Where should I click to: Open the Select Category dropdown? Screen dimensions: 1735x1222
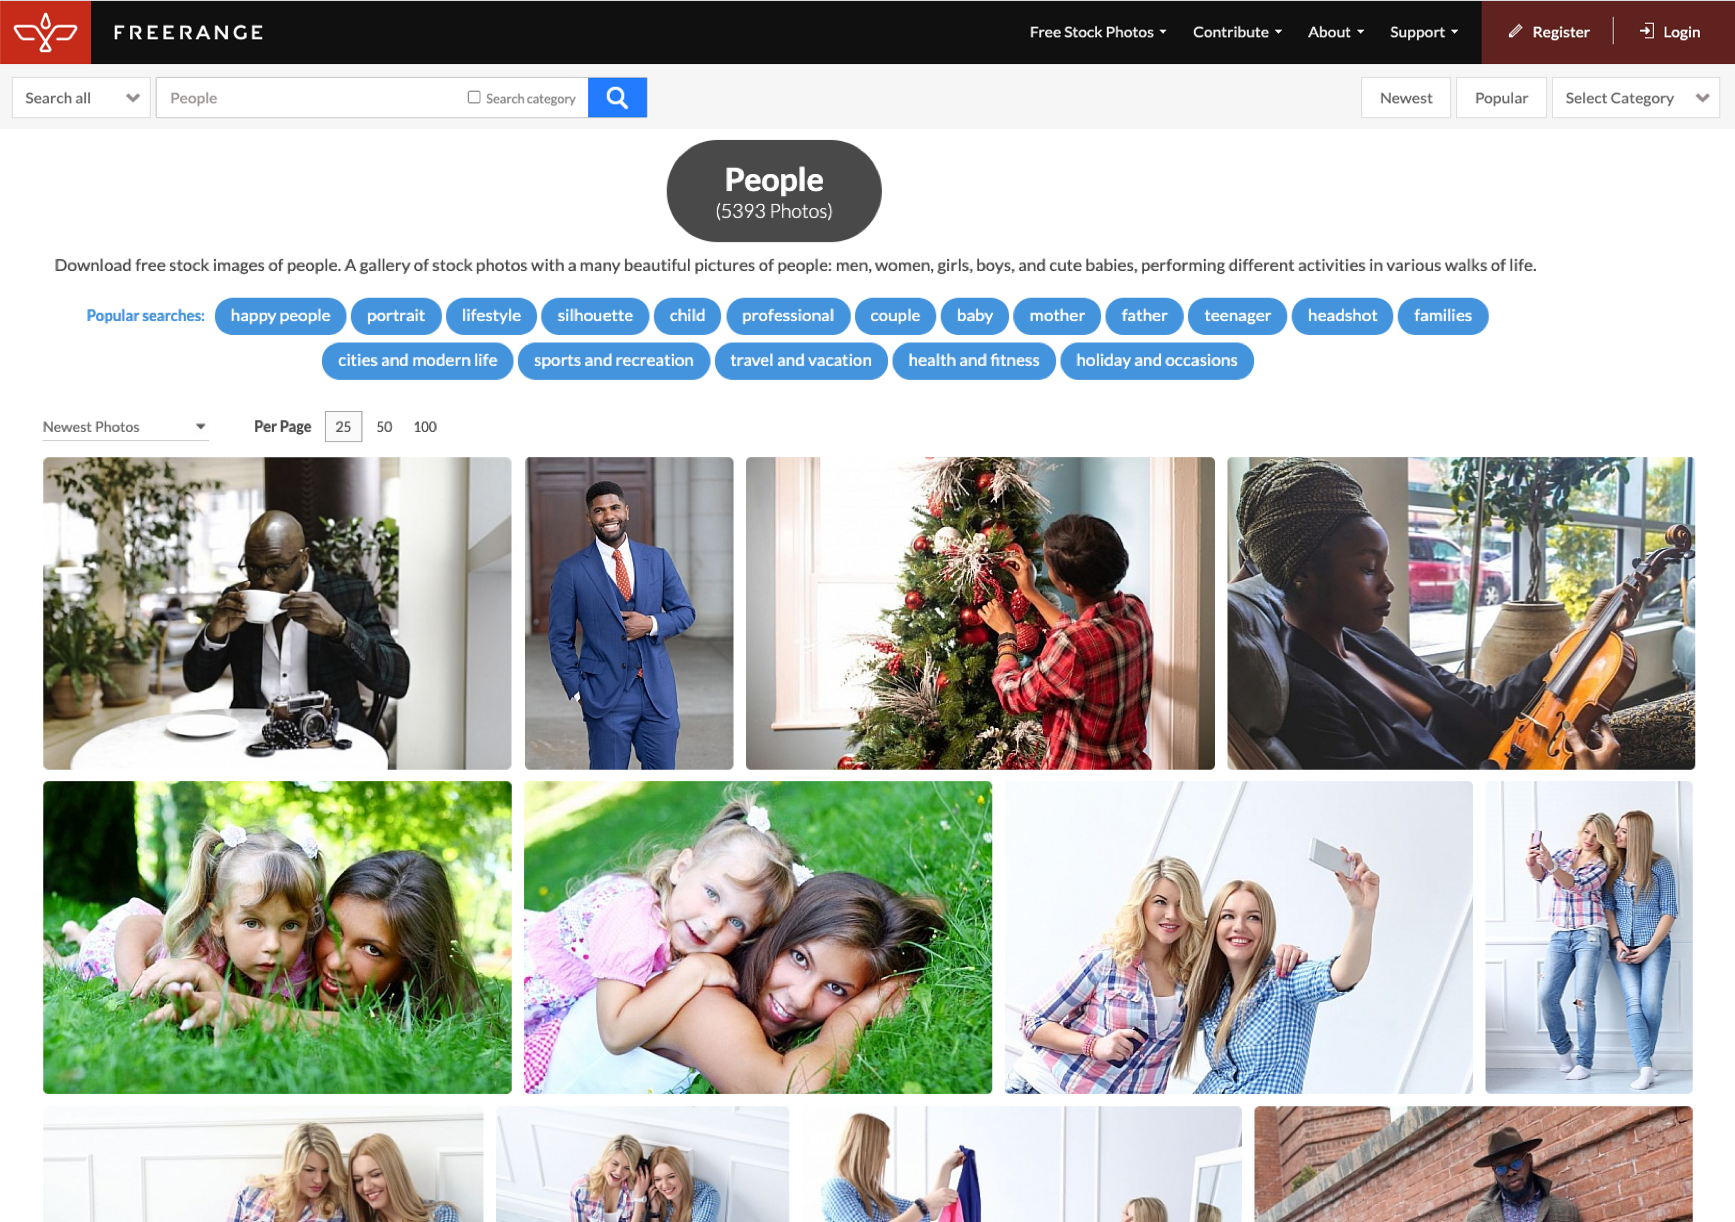point(1635,97)
